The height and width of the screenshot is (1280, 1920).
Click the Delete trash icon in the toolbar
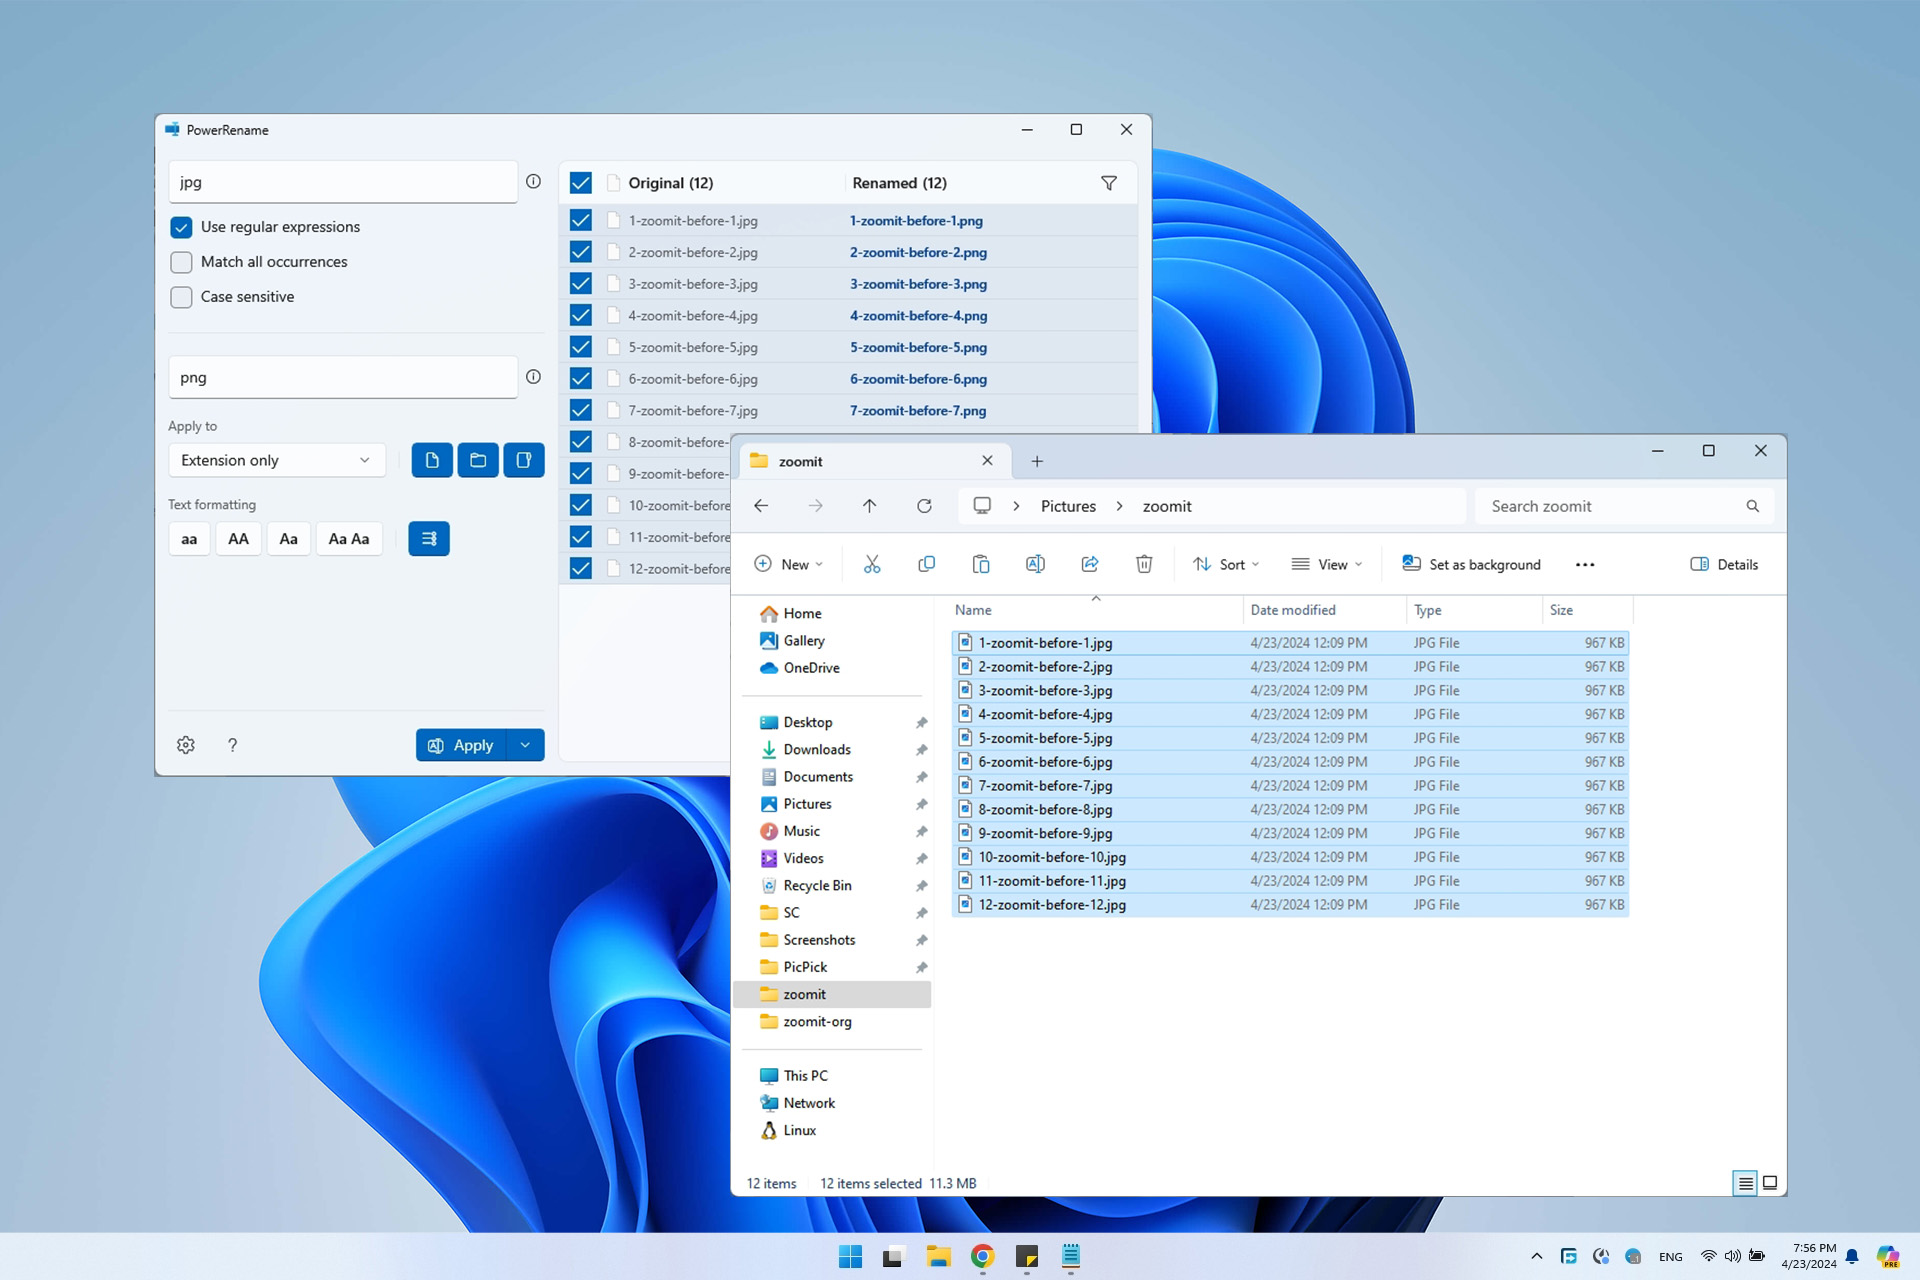1144,564
